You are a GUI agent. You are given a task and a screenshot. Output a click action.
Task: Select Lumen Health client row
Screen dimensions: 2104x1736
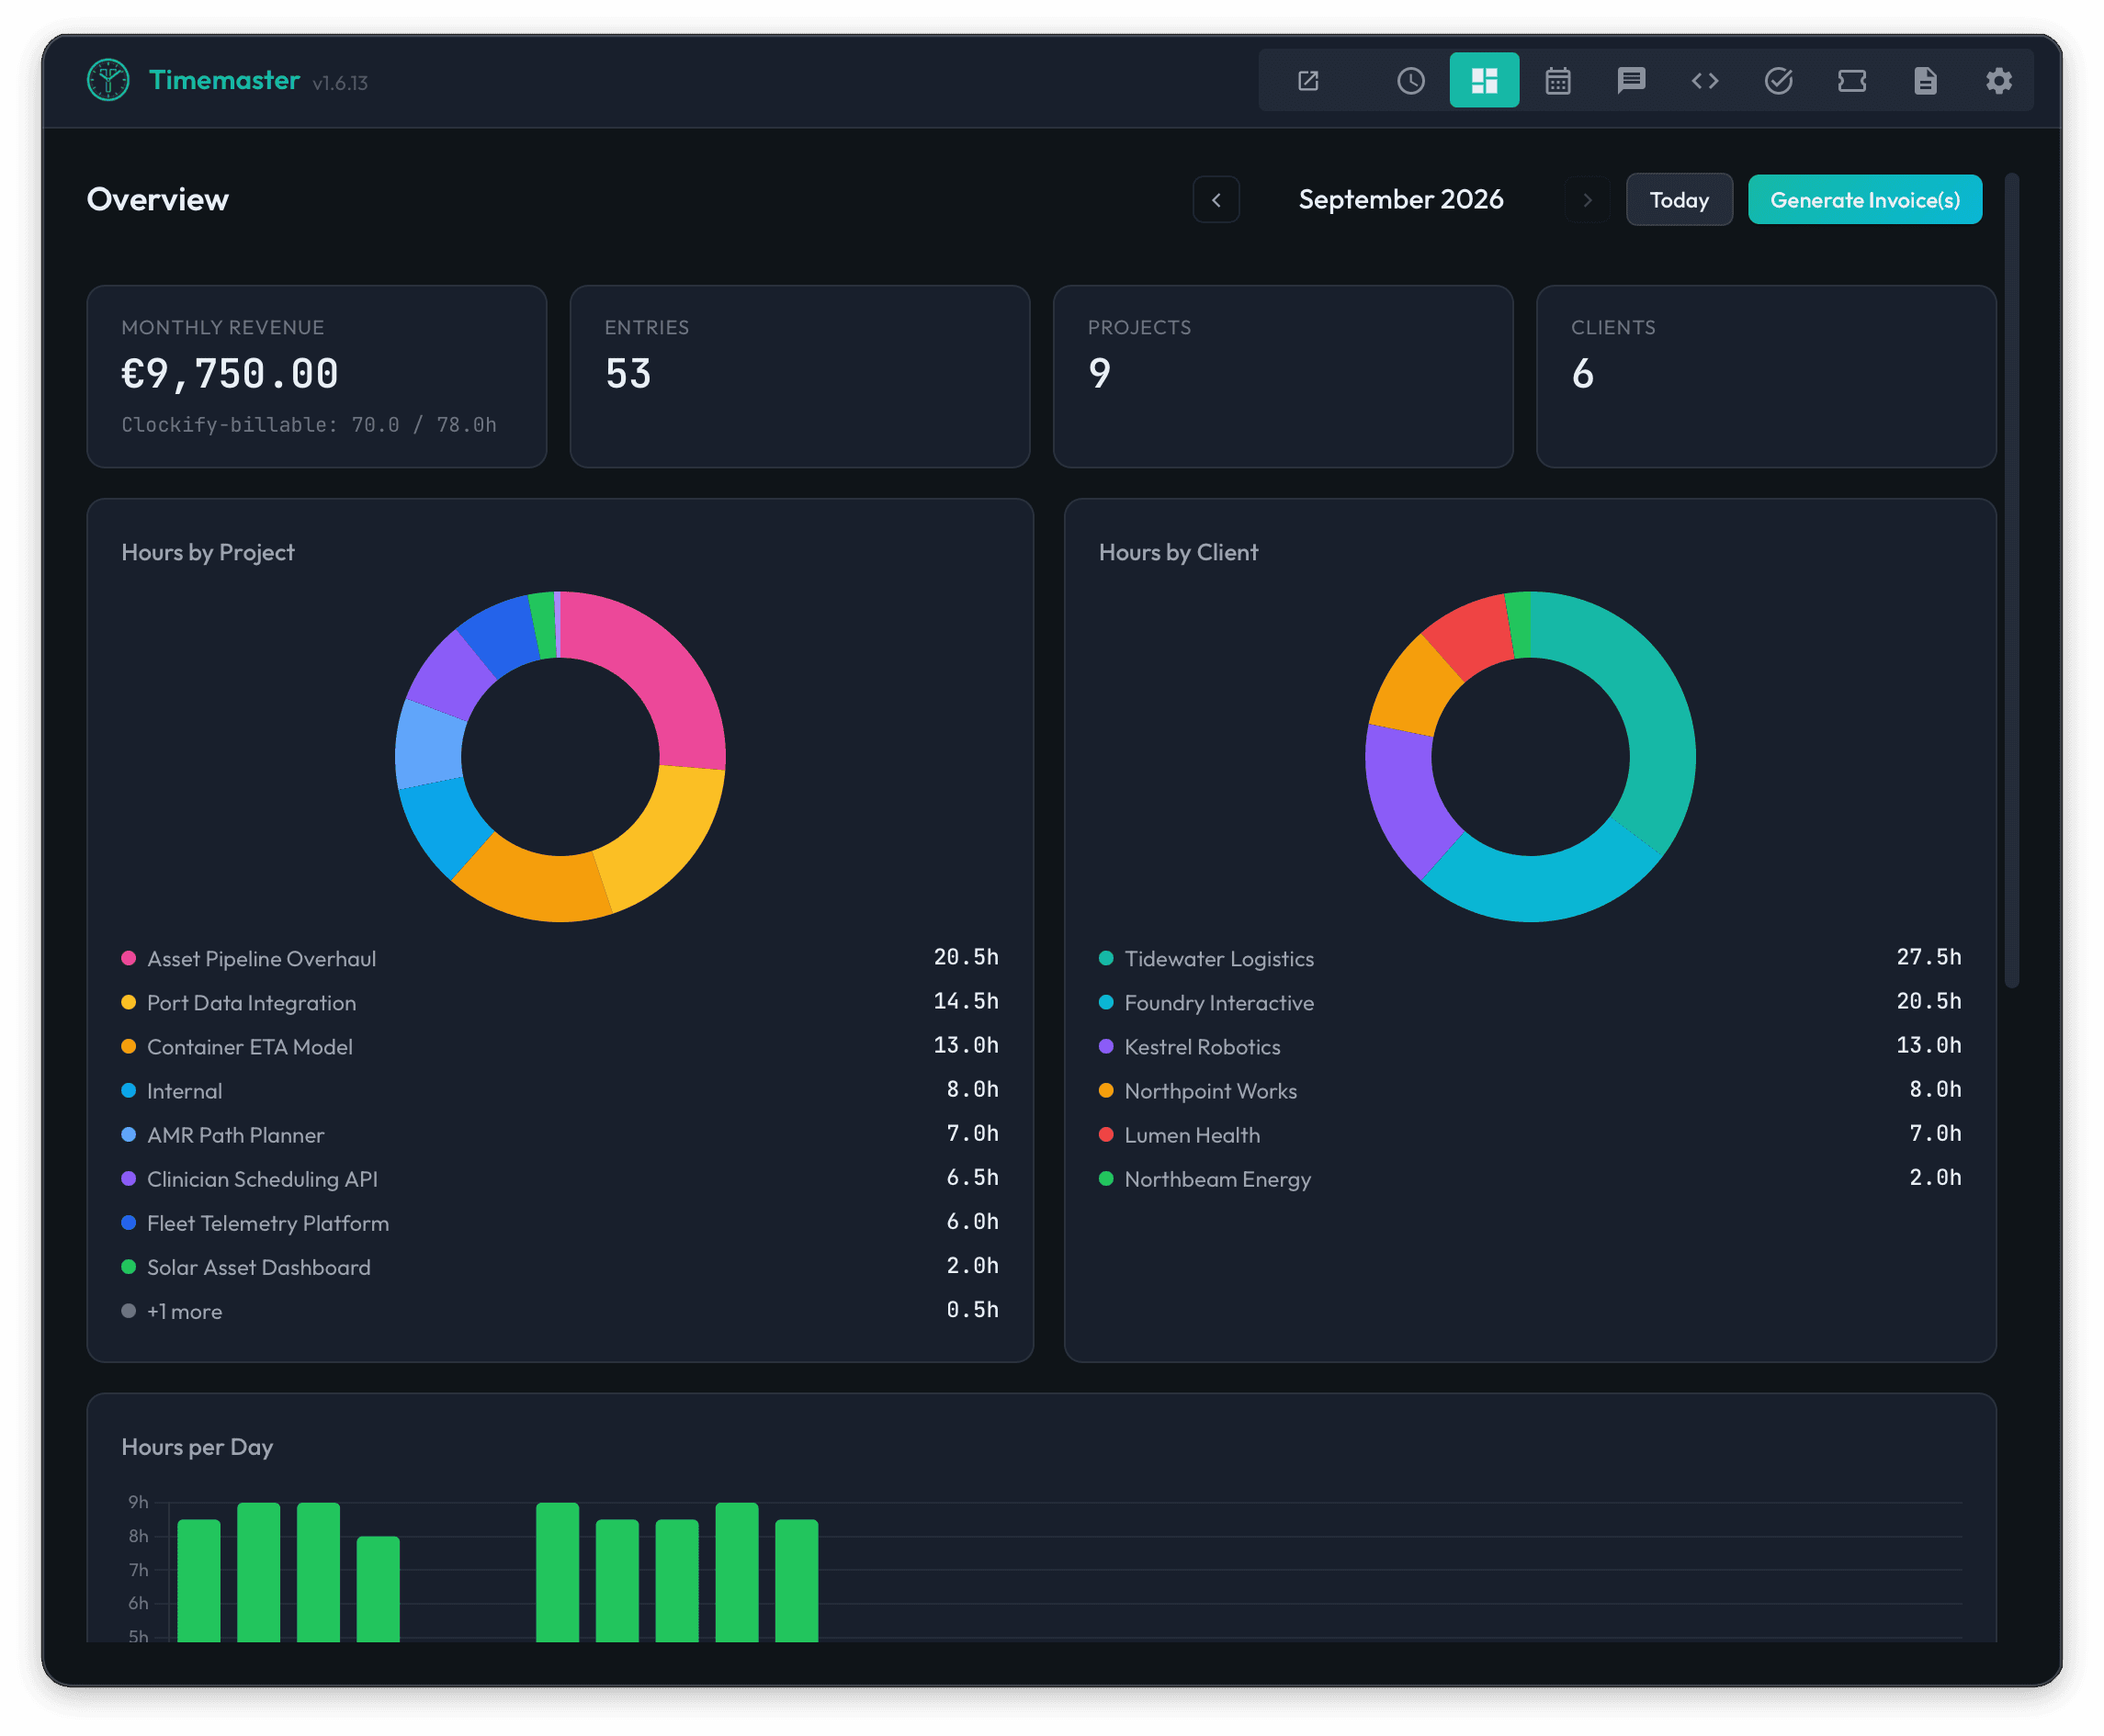pos(1530,1134)
